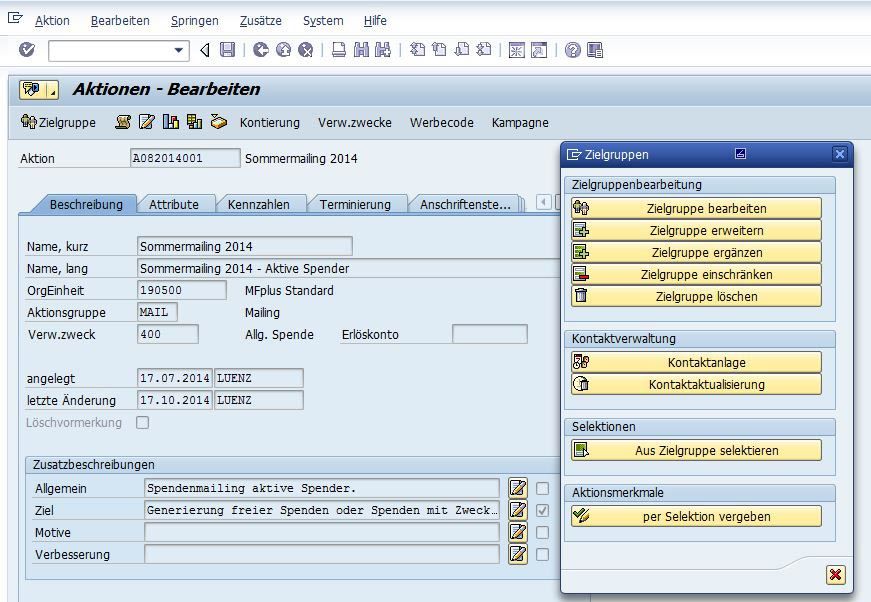Switch to the Anschriftenste... tab

click(x=465, y=204)
